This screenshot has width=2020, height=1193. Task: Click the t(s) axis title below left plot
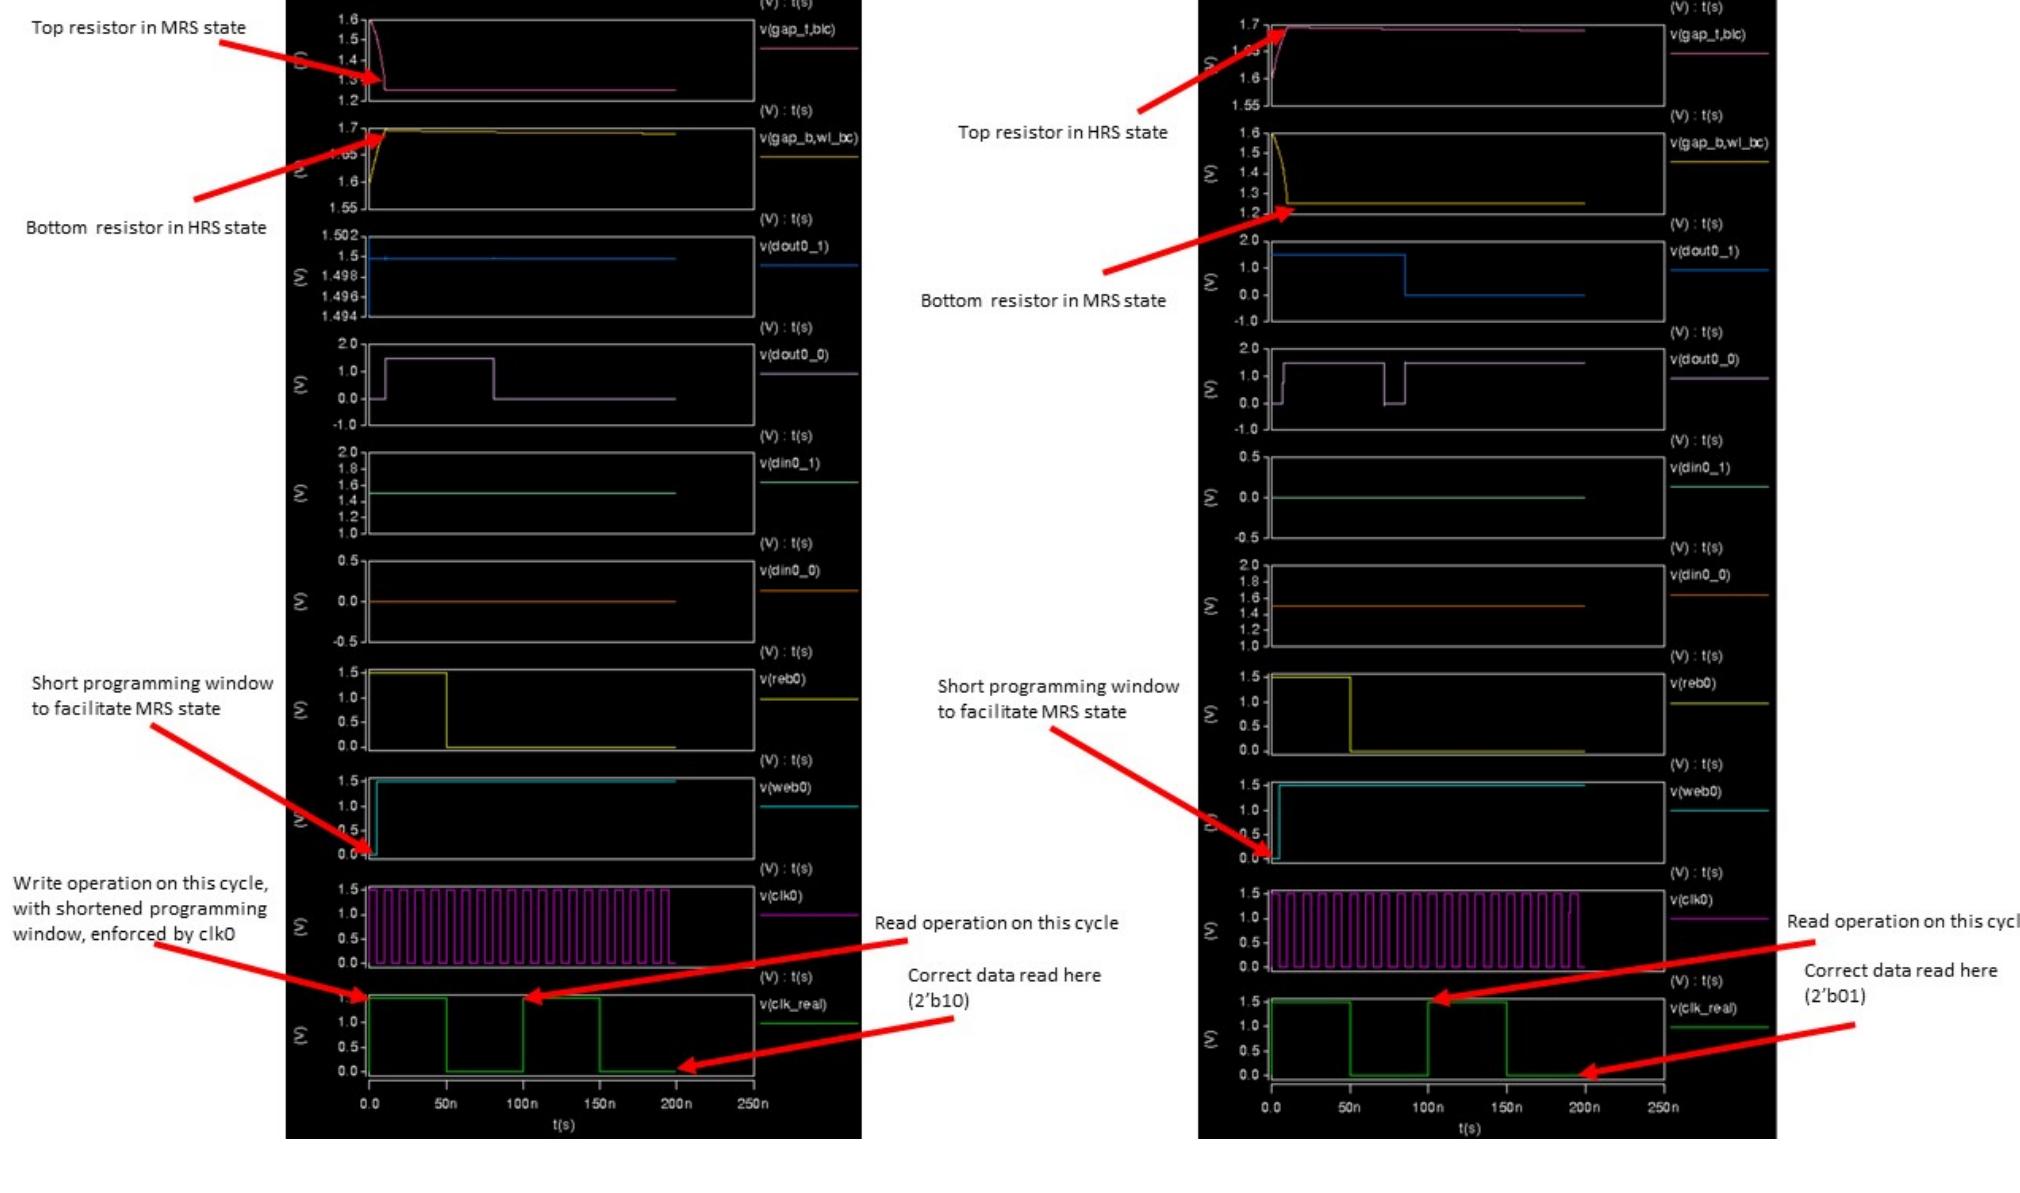tap(563, 1125)
